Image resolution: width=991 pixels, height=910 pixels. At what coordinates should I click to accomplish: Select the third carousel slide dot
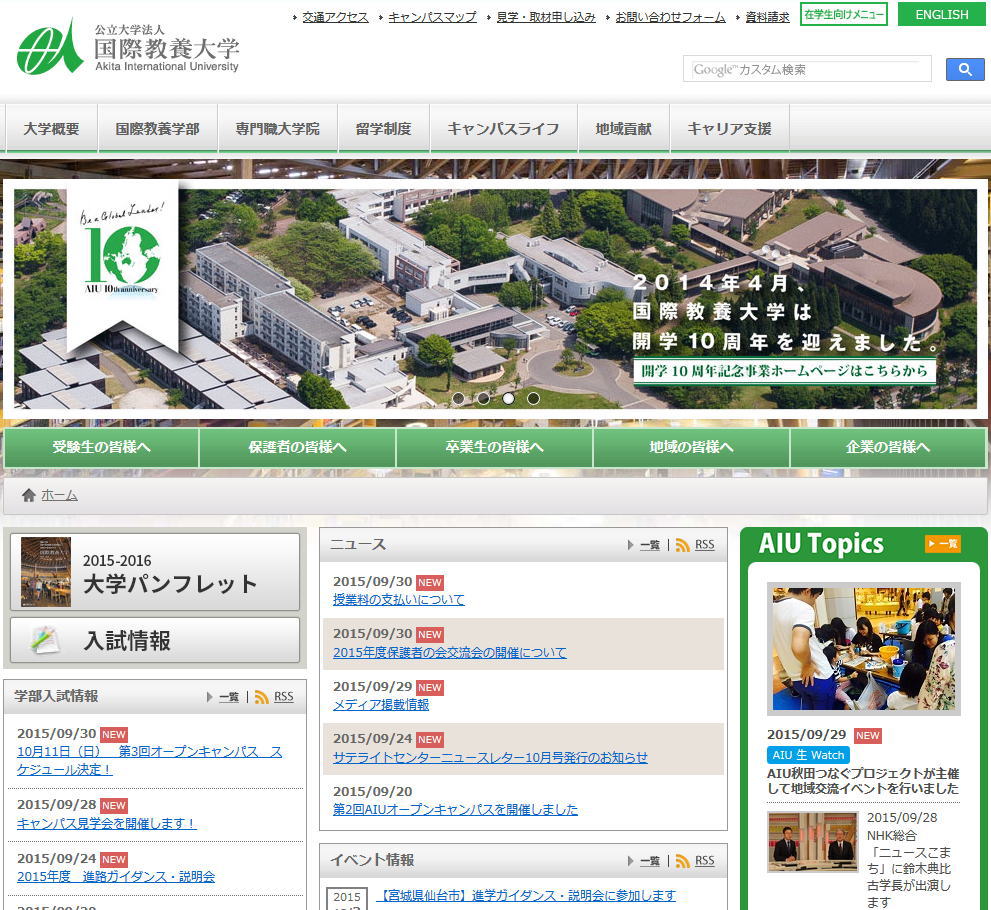click(508, 398)
